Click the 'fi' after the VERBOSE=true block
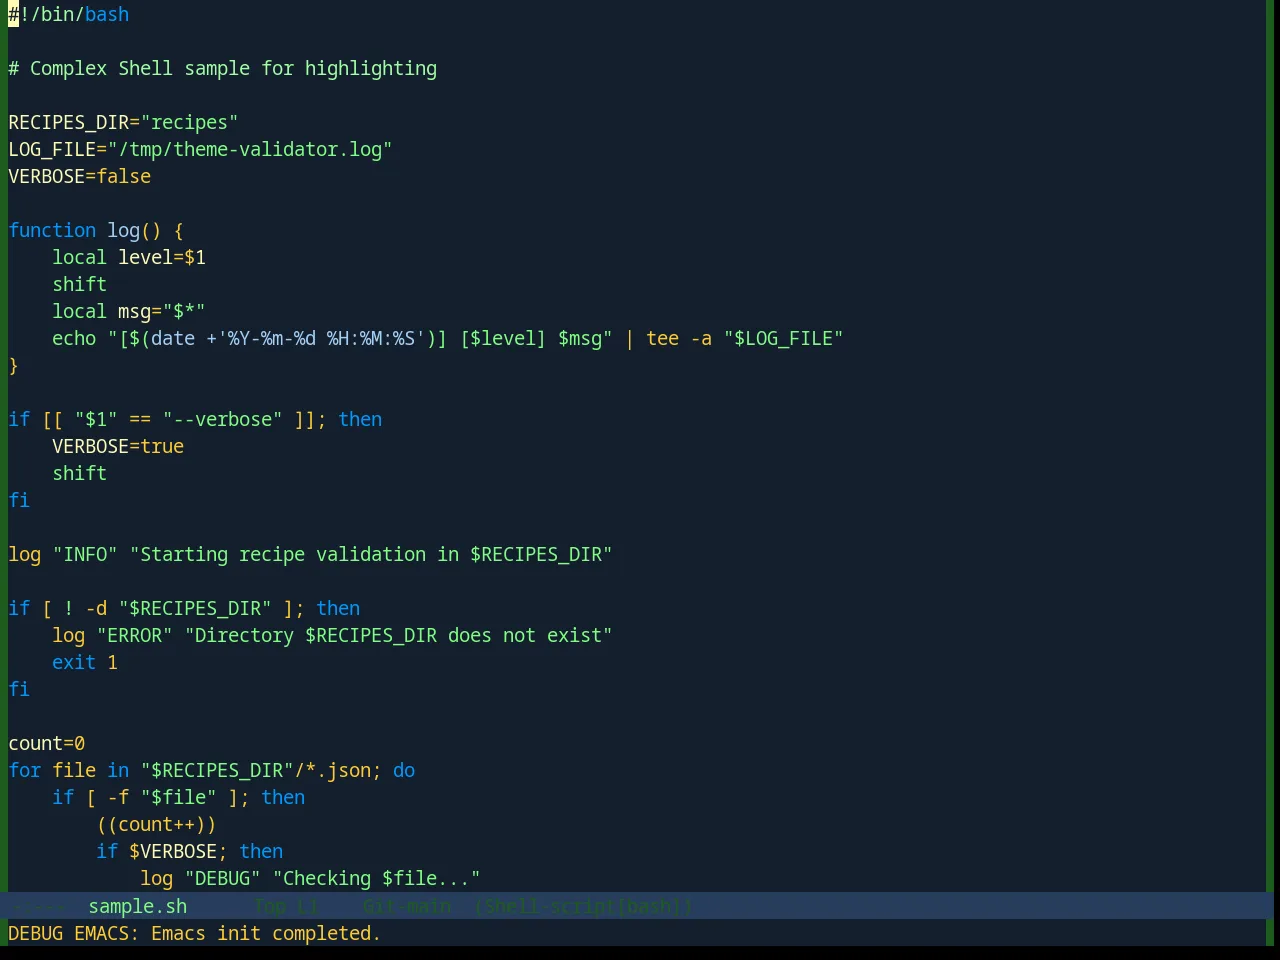The height and width of the screenshot is (960, 1280). [19, 500]
